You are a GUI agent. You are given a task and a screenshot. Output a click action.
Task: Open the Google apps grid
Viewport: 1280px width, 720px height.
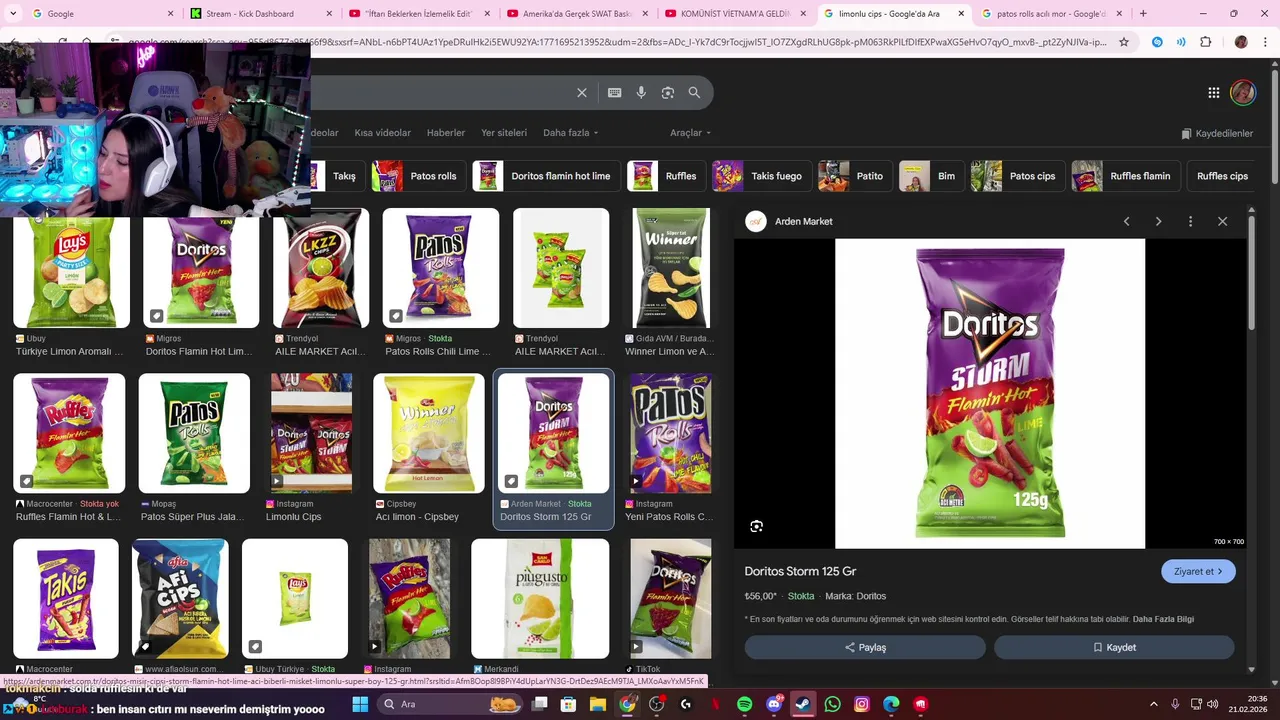click(x=1214, y=93)
